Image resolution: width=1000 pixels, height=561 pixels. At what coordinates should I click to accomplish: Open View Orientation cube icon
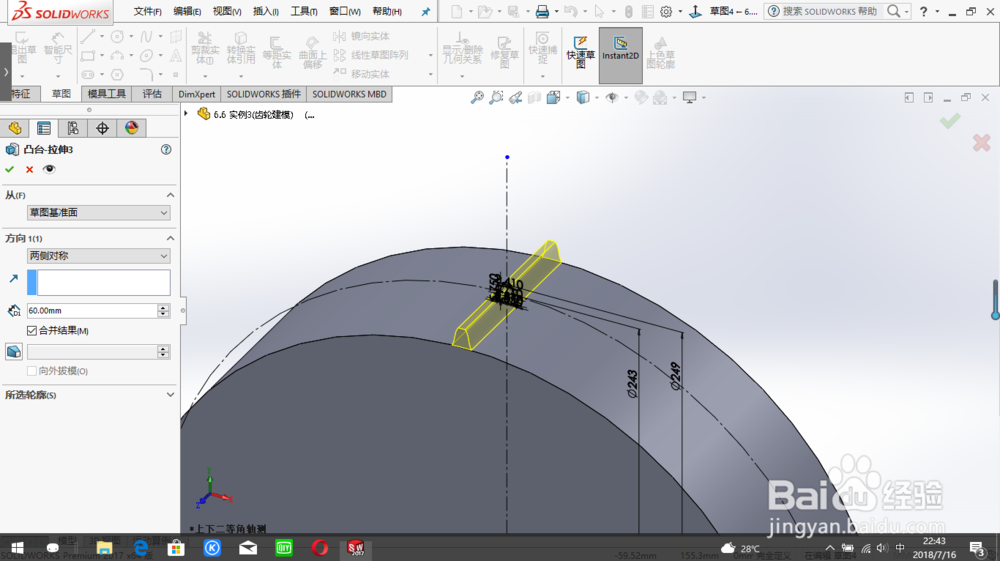[x=553, y=98]
